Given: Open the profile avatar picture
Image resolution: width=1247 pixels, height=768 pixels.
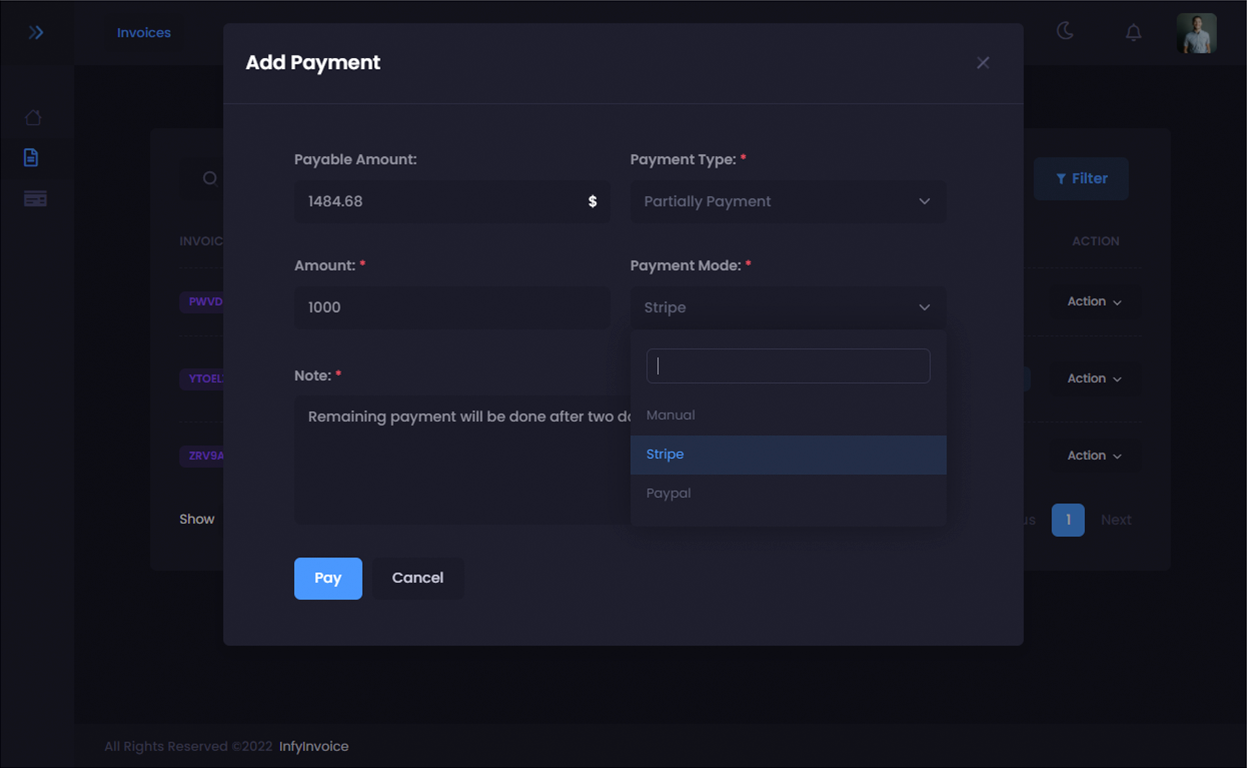Looking at the screenshot, I should pos(1196,32).
